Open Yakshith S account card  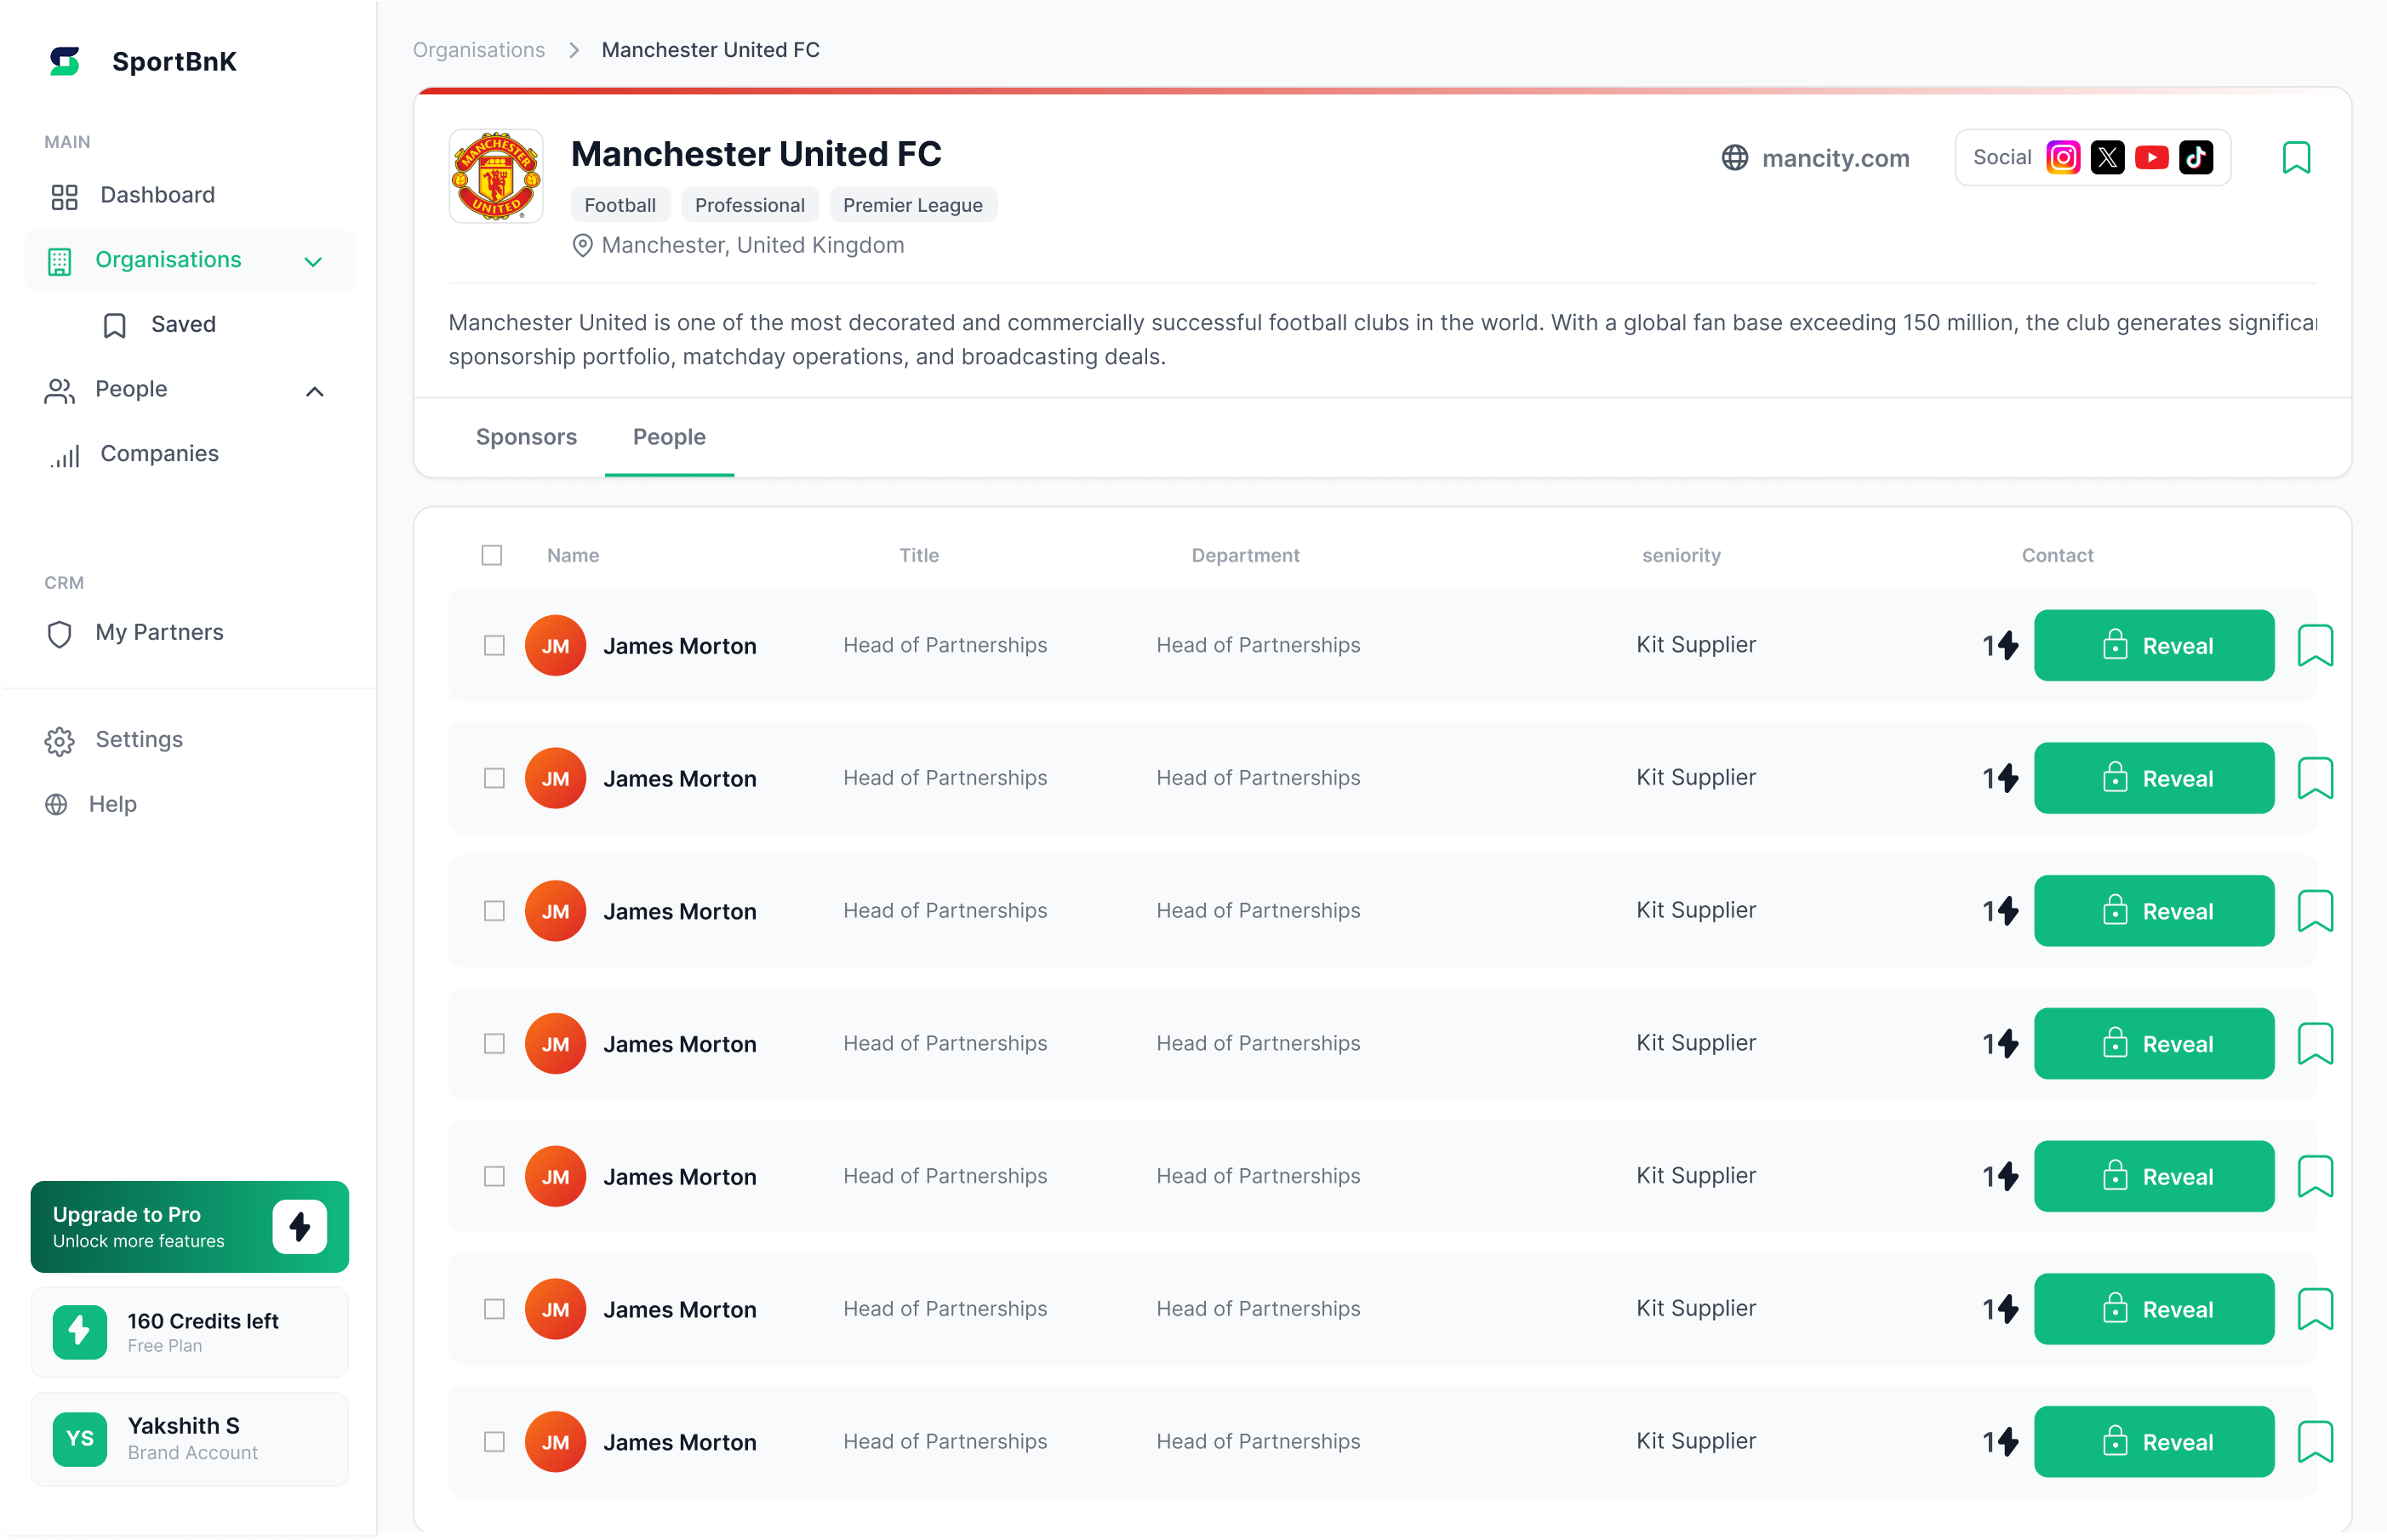coord(189,1438)
